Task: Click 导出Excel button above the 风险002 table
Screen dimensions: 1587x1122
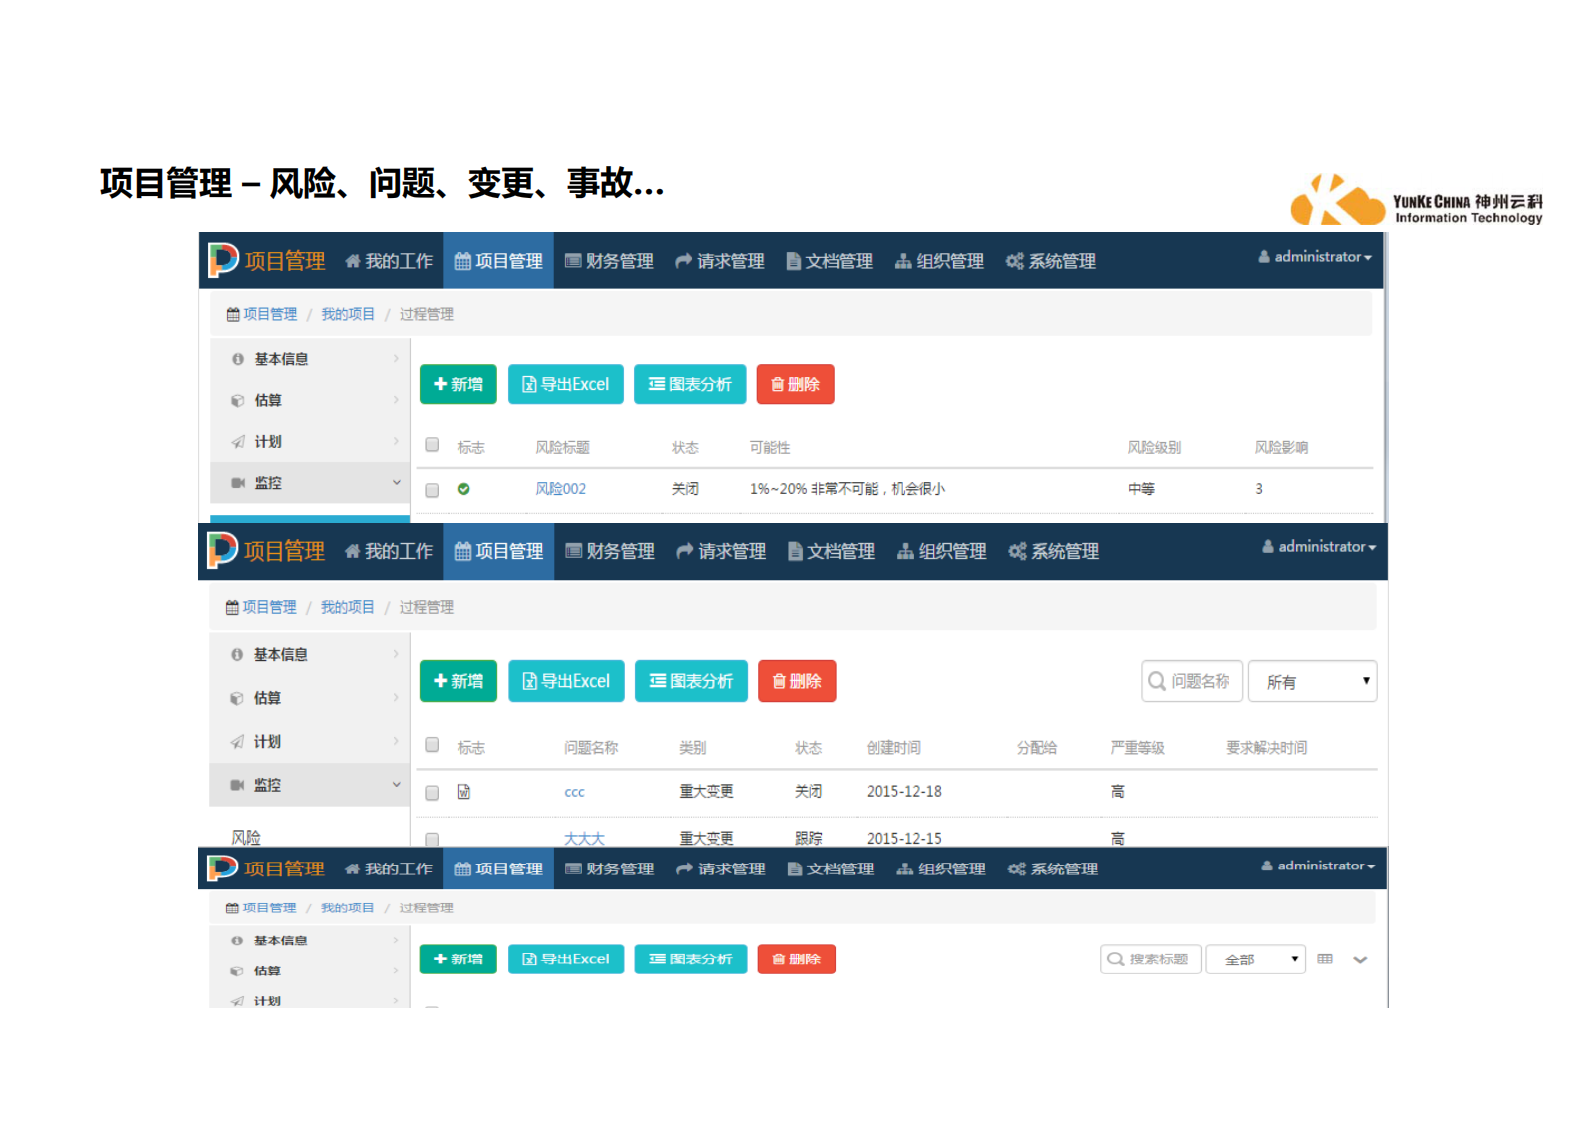Action: coord(566,384)
